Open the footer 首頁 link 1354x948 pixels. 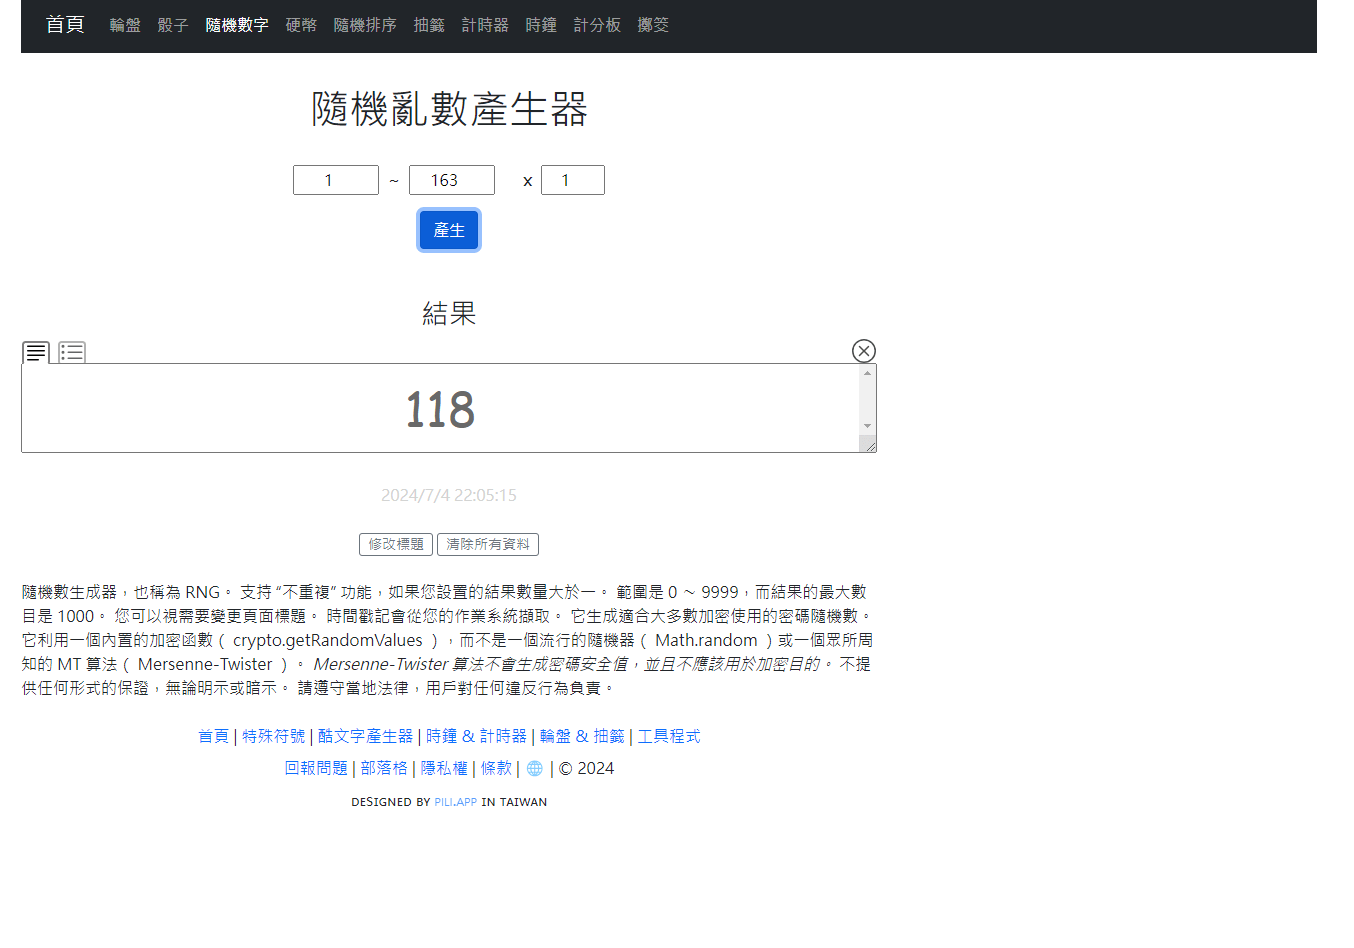point(214,736)
